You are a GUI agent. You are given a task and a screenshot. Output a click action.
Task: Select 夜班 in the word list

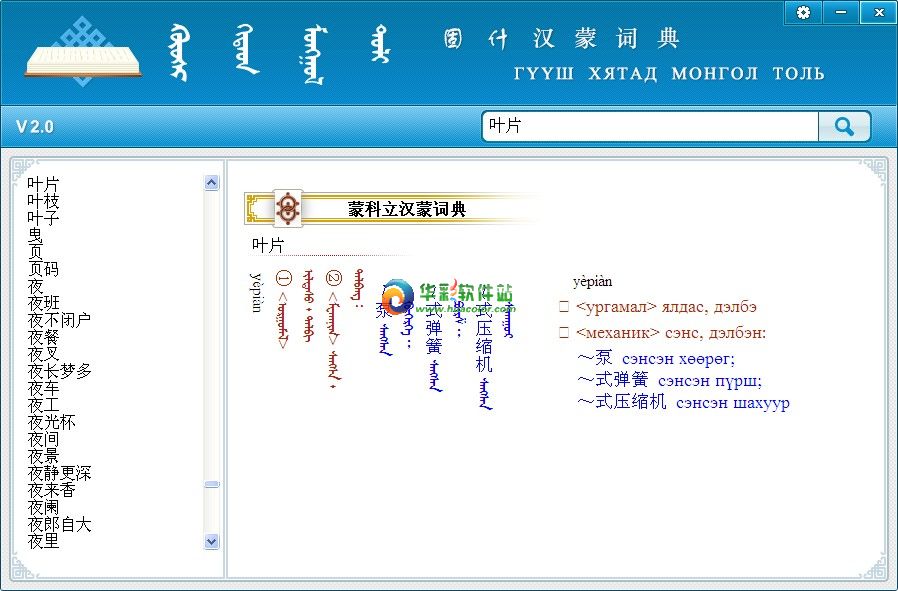point(43,303)
